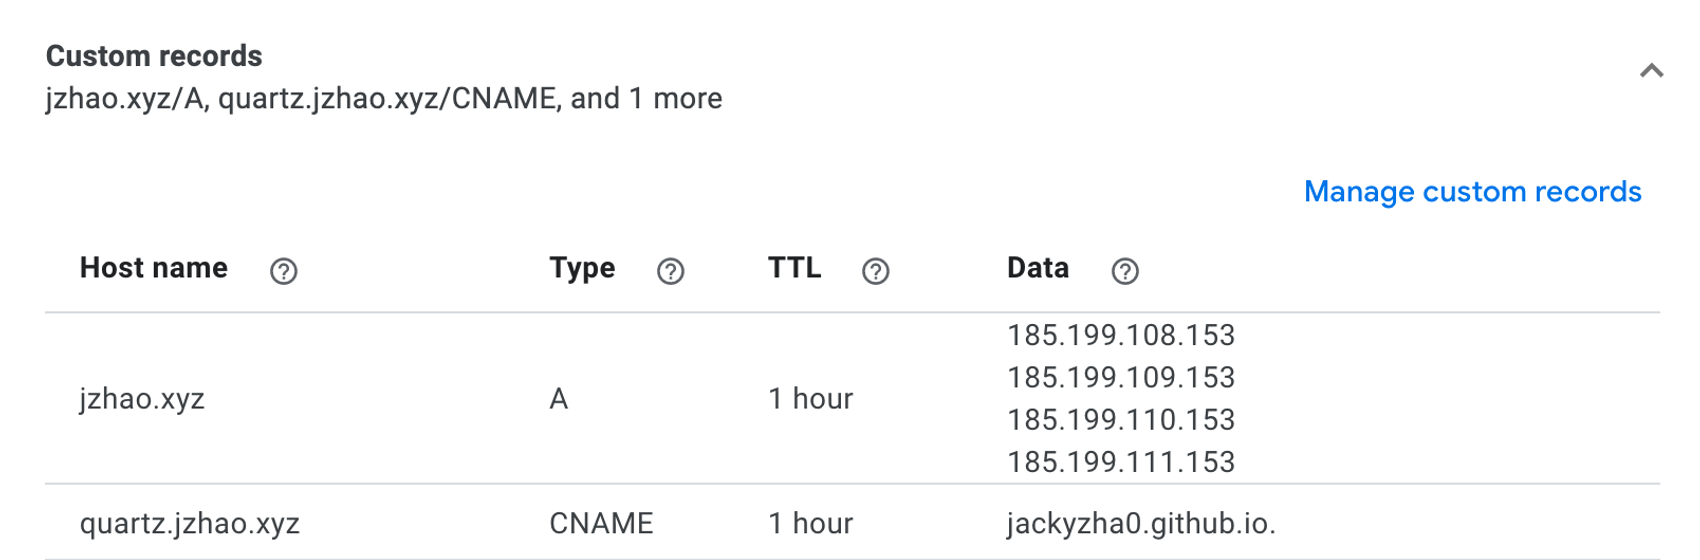
Task: Open the help tooltip next to Data
Action: [x=1125, y=271]
